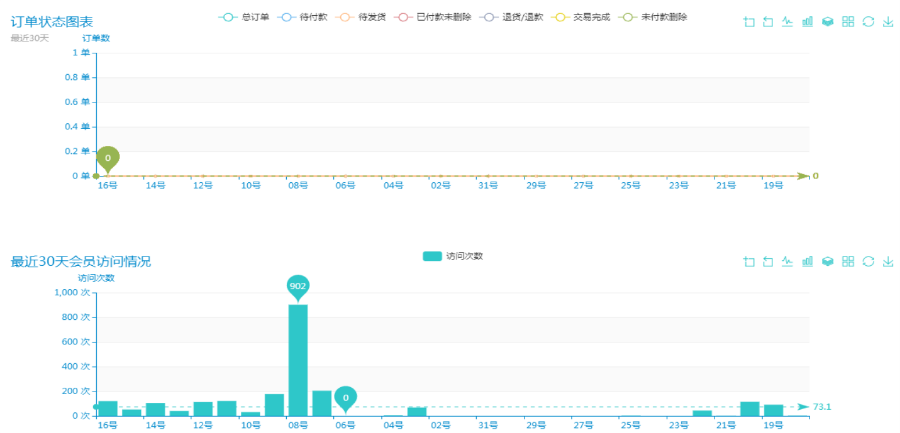Click the 902 peak bar for 08号

(298, 360)
